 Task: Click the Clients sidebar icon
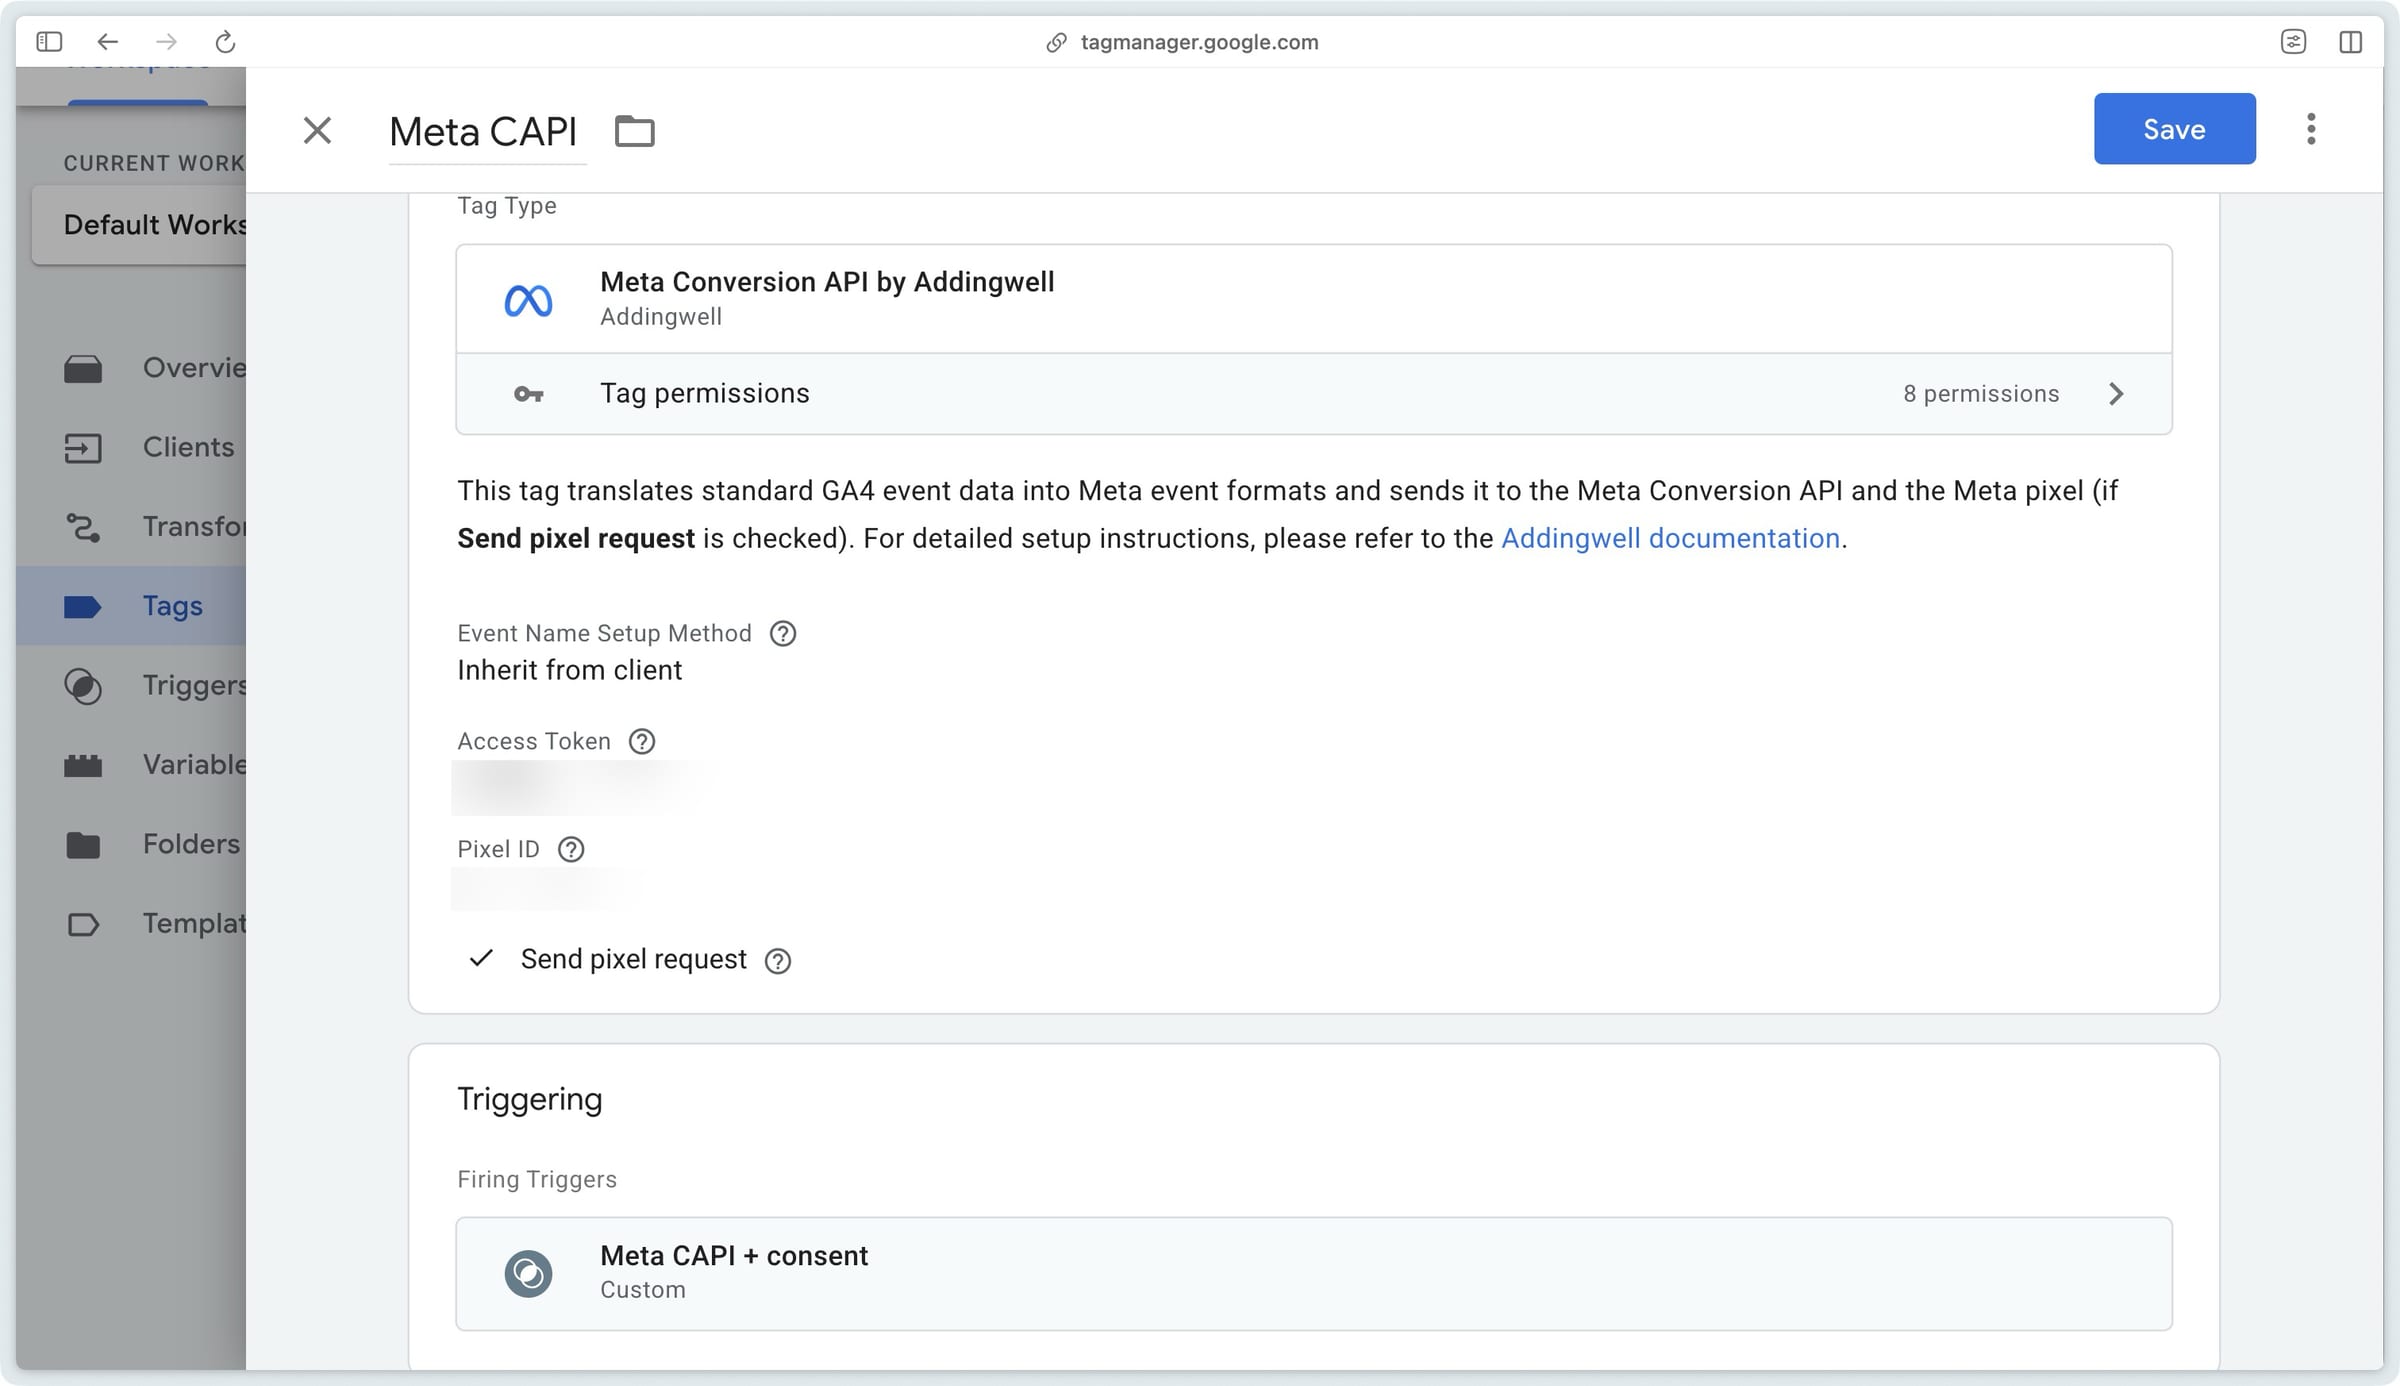(83, 448)
